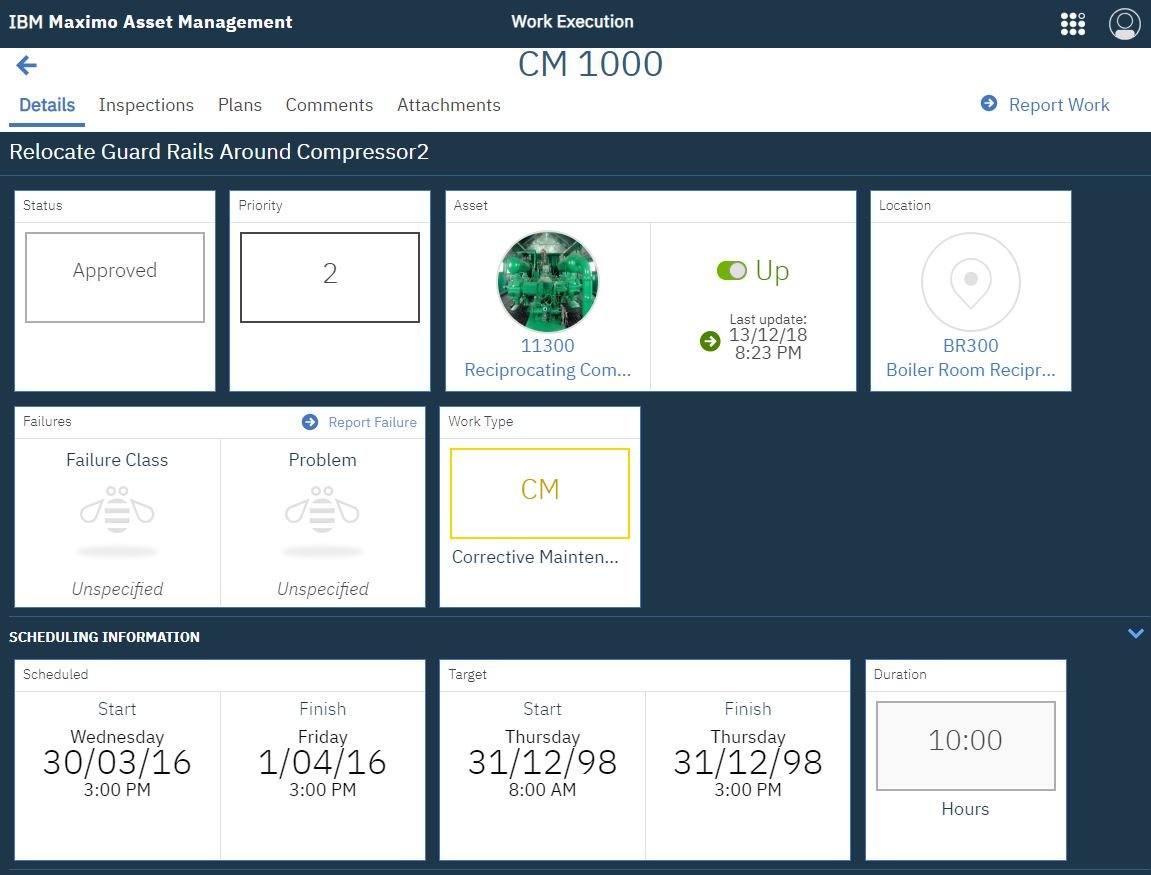Click the Problem bee icon
This screenshot has height=875, width=1151.
pyautogui.click(x=322, y=511)
